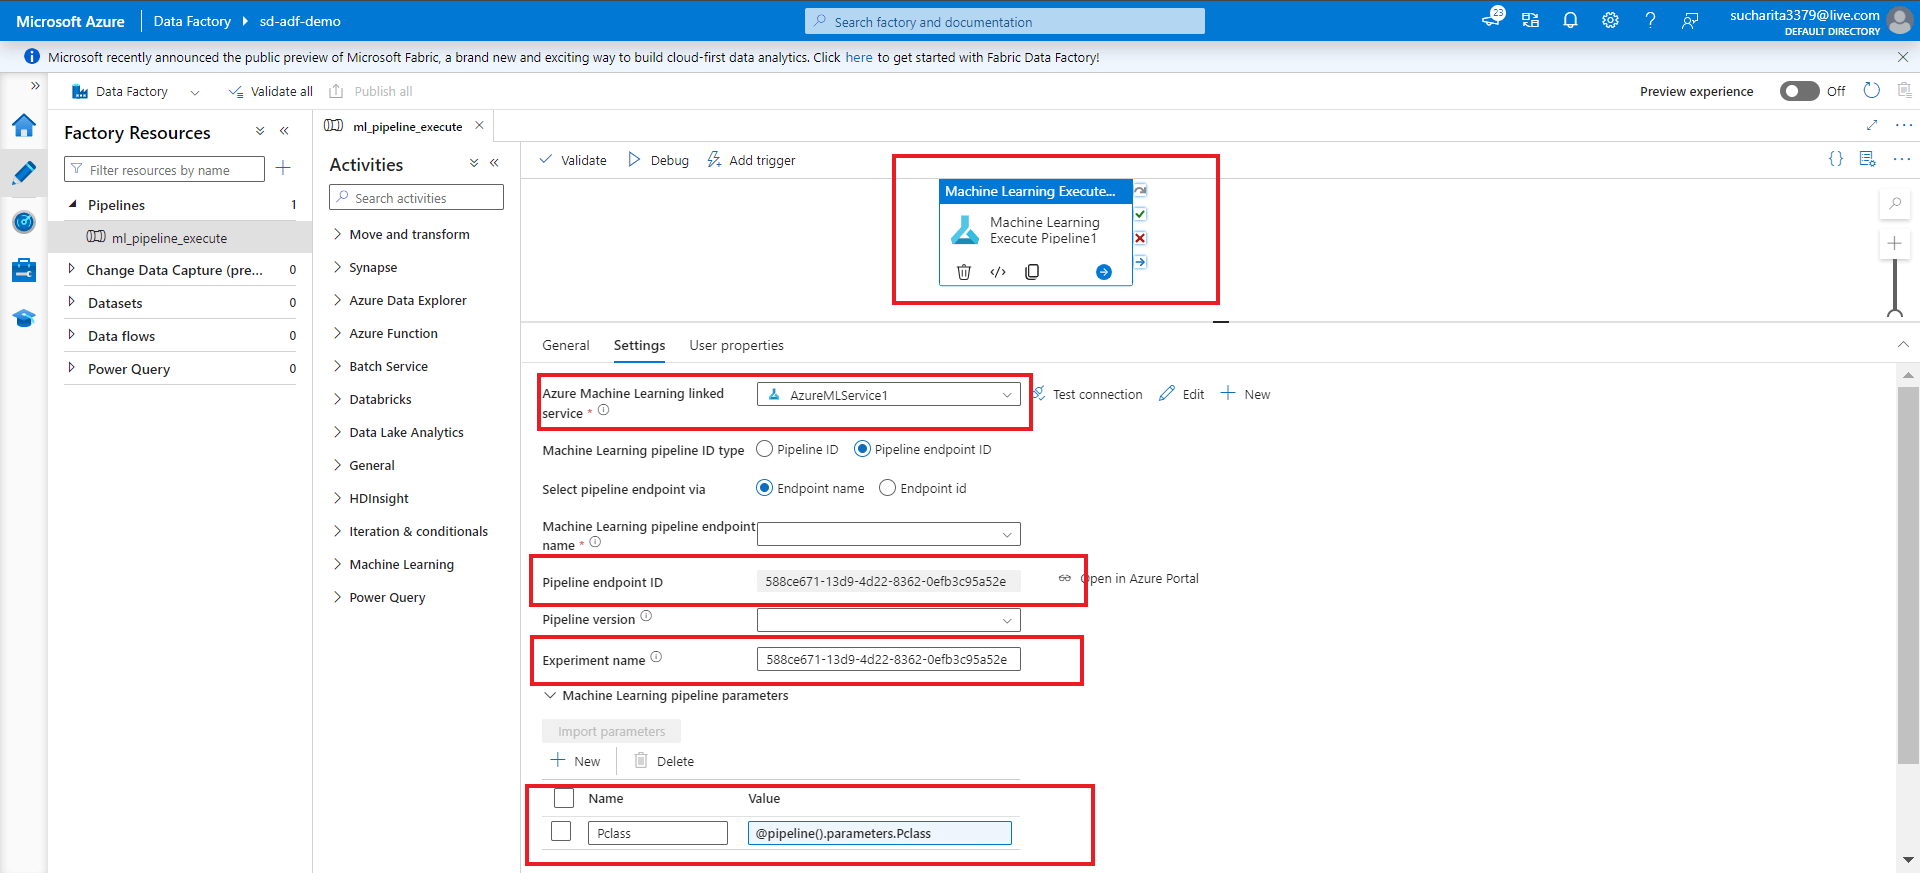Open Azure Machine Learning linked service dropdown
Image resolution: width=1920 pixels, height=873 pixels.
pos(889,395)
